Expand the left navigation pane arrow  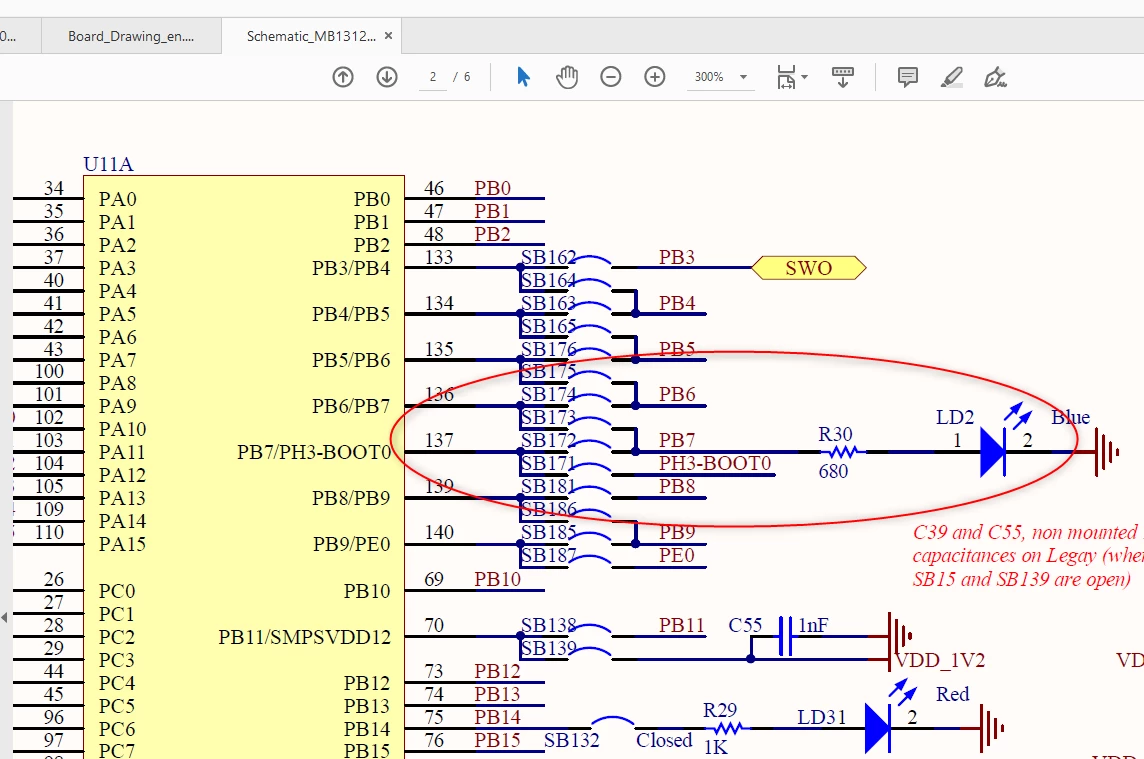click(4, 617)
